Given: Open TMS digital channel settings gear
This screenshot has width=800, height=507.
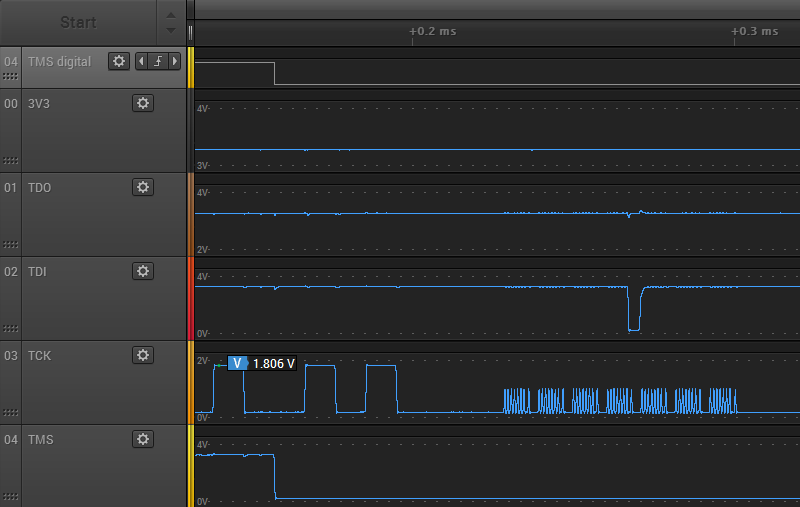Looking at the screenshot, I should 118,61.
